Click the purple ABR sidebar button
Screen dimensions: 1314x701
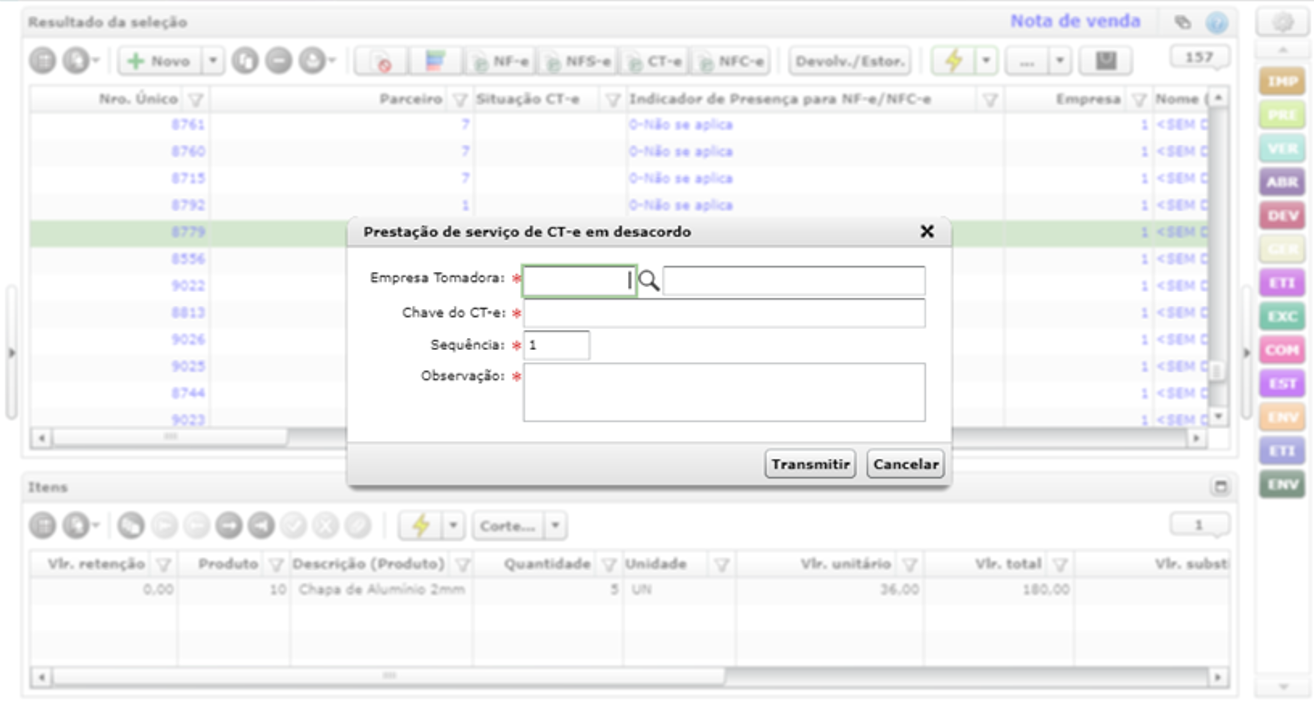pos(1281,183)
